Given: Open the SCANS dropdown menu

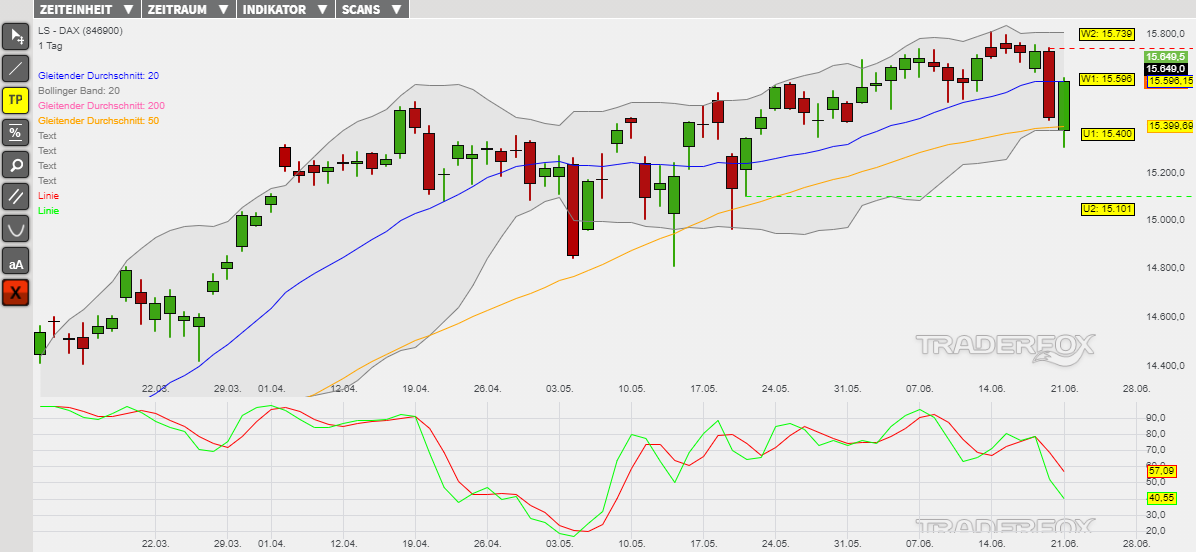Looking at the screenshot, I should (x=372, y=9).
